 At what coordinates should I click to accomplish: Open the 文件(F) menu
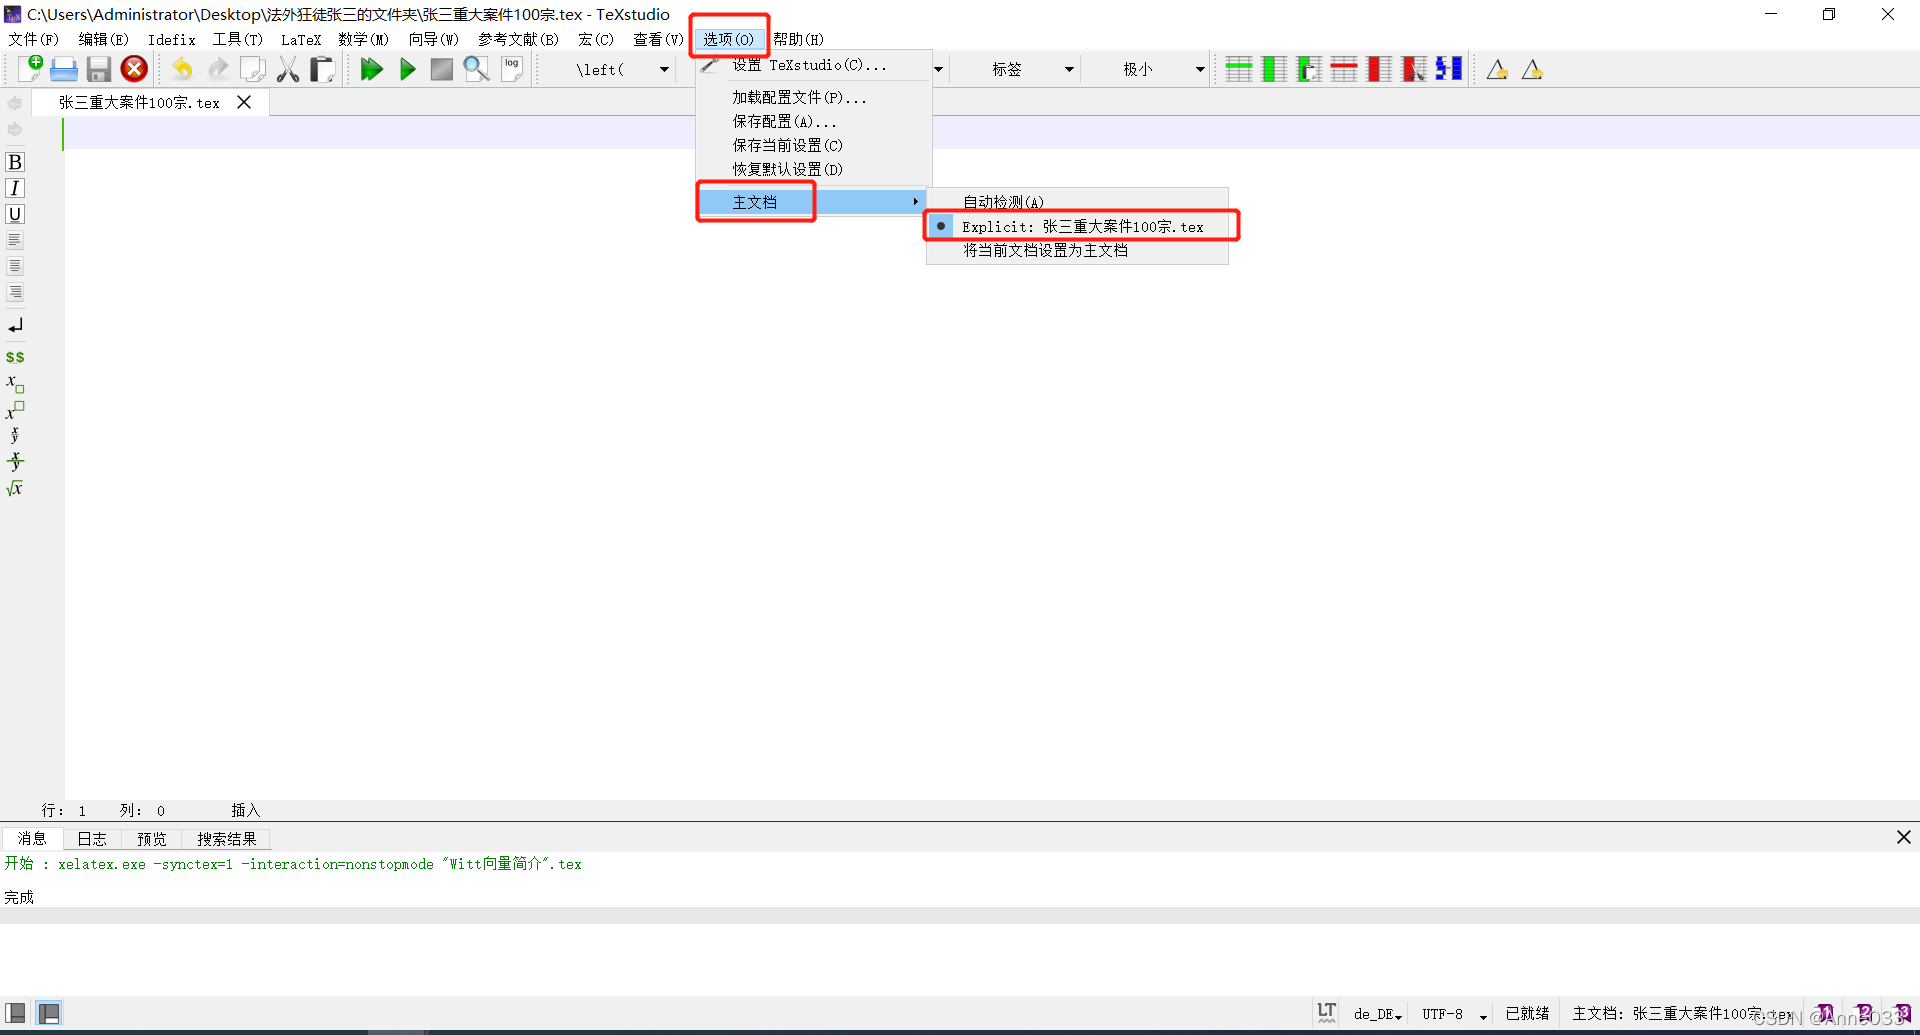click(x=34, y=39)
